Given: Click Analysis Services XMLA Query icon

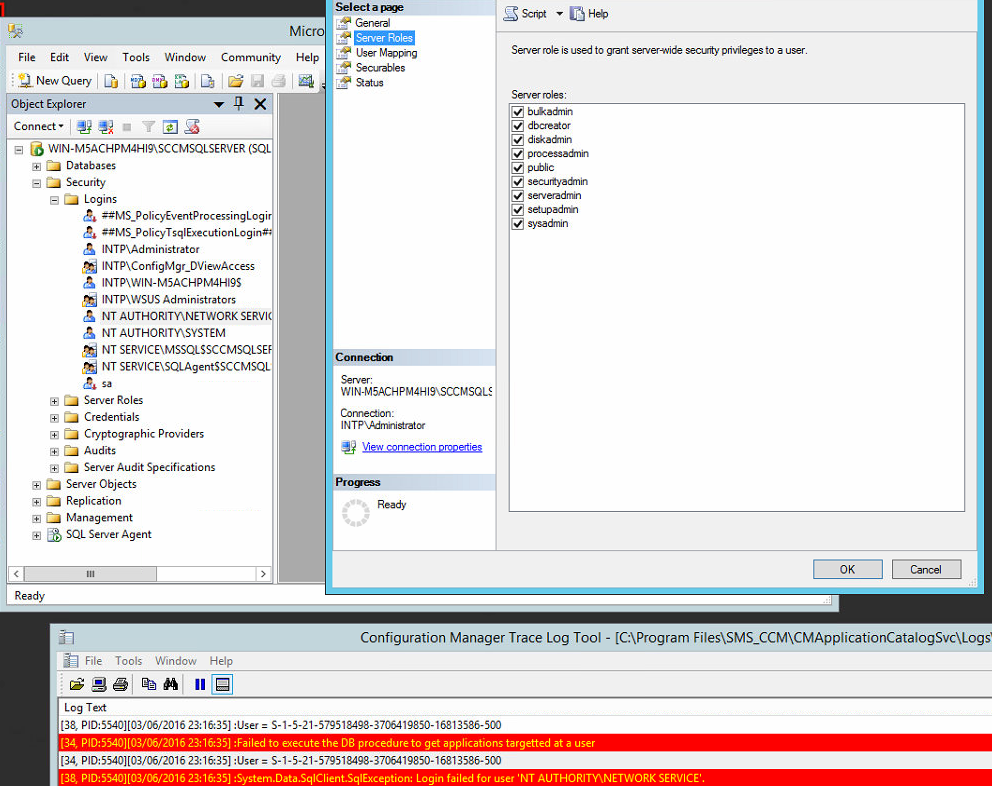Looking at the screenshot, I should click(182, 81).
